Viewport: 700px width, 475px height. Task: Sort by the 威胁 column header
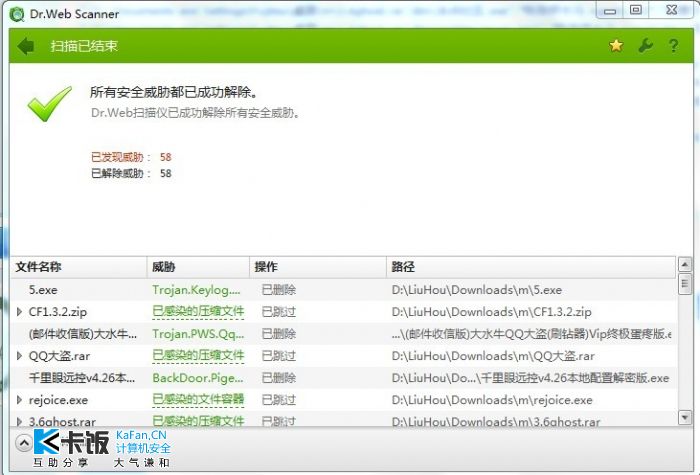click(163, 267)
